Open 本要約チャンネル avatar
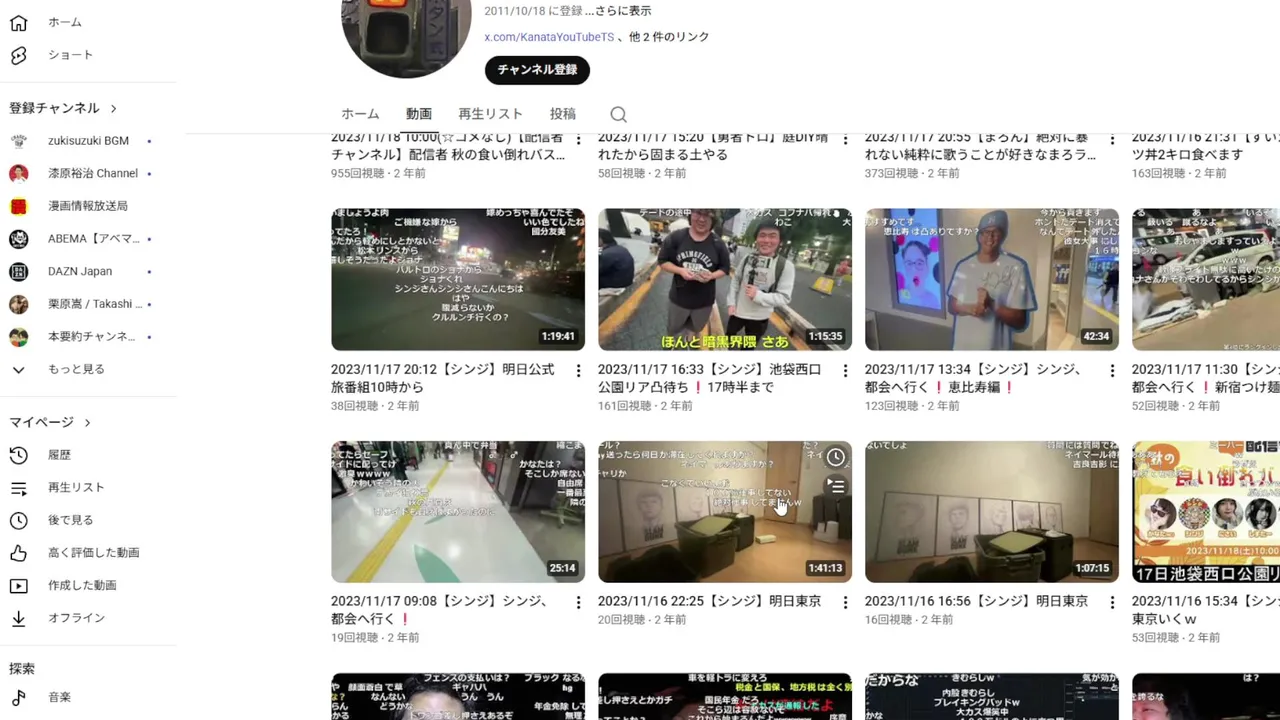The width and height of the screenshot is (1280, 720). [x=18, y=337]
